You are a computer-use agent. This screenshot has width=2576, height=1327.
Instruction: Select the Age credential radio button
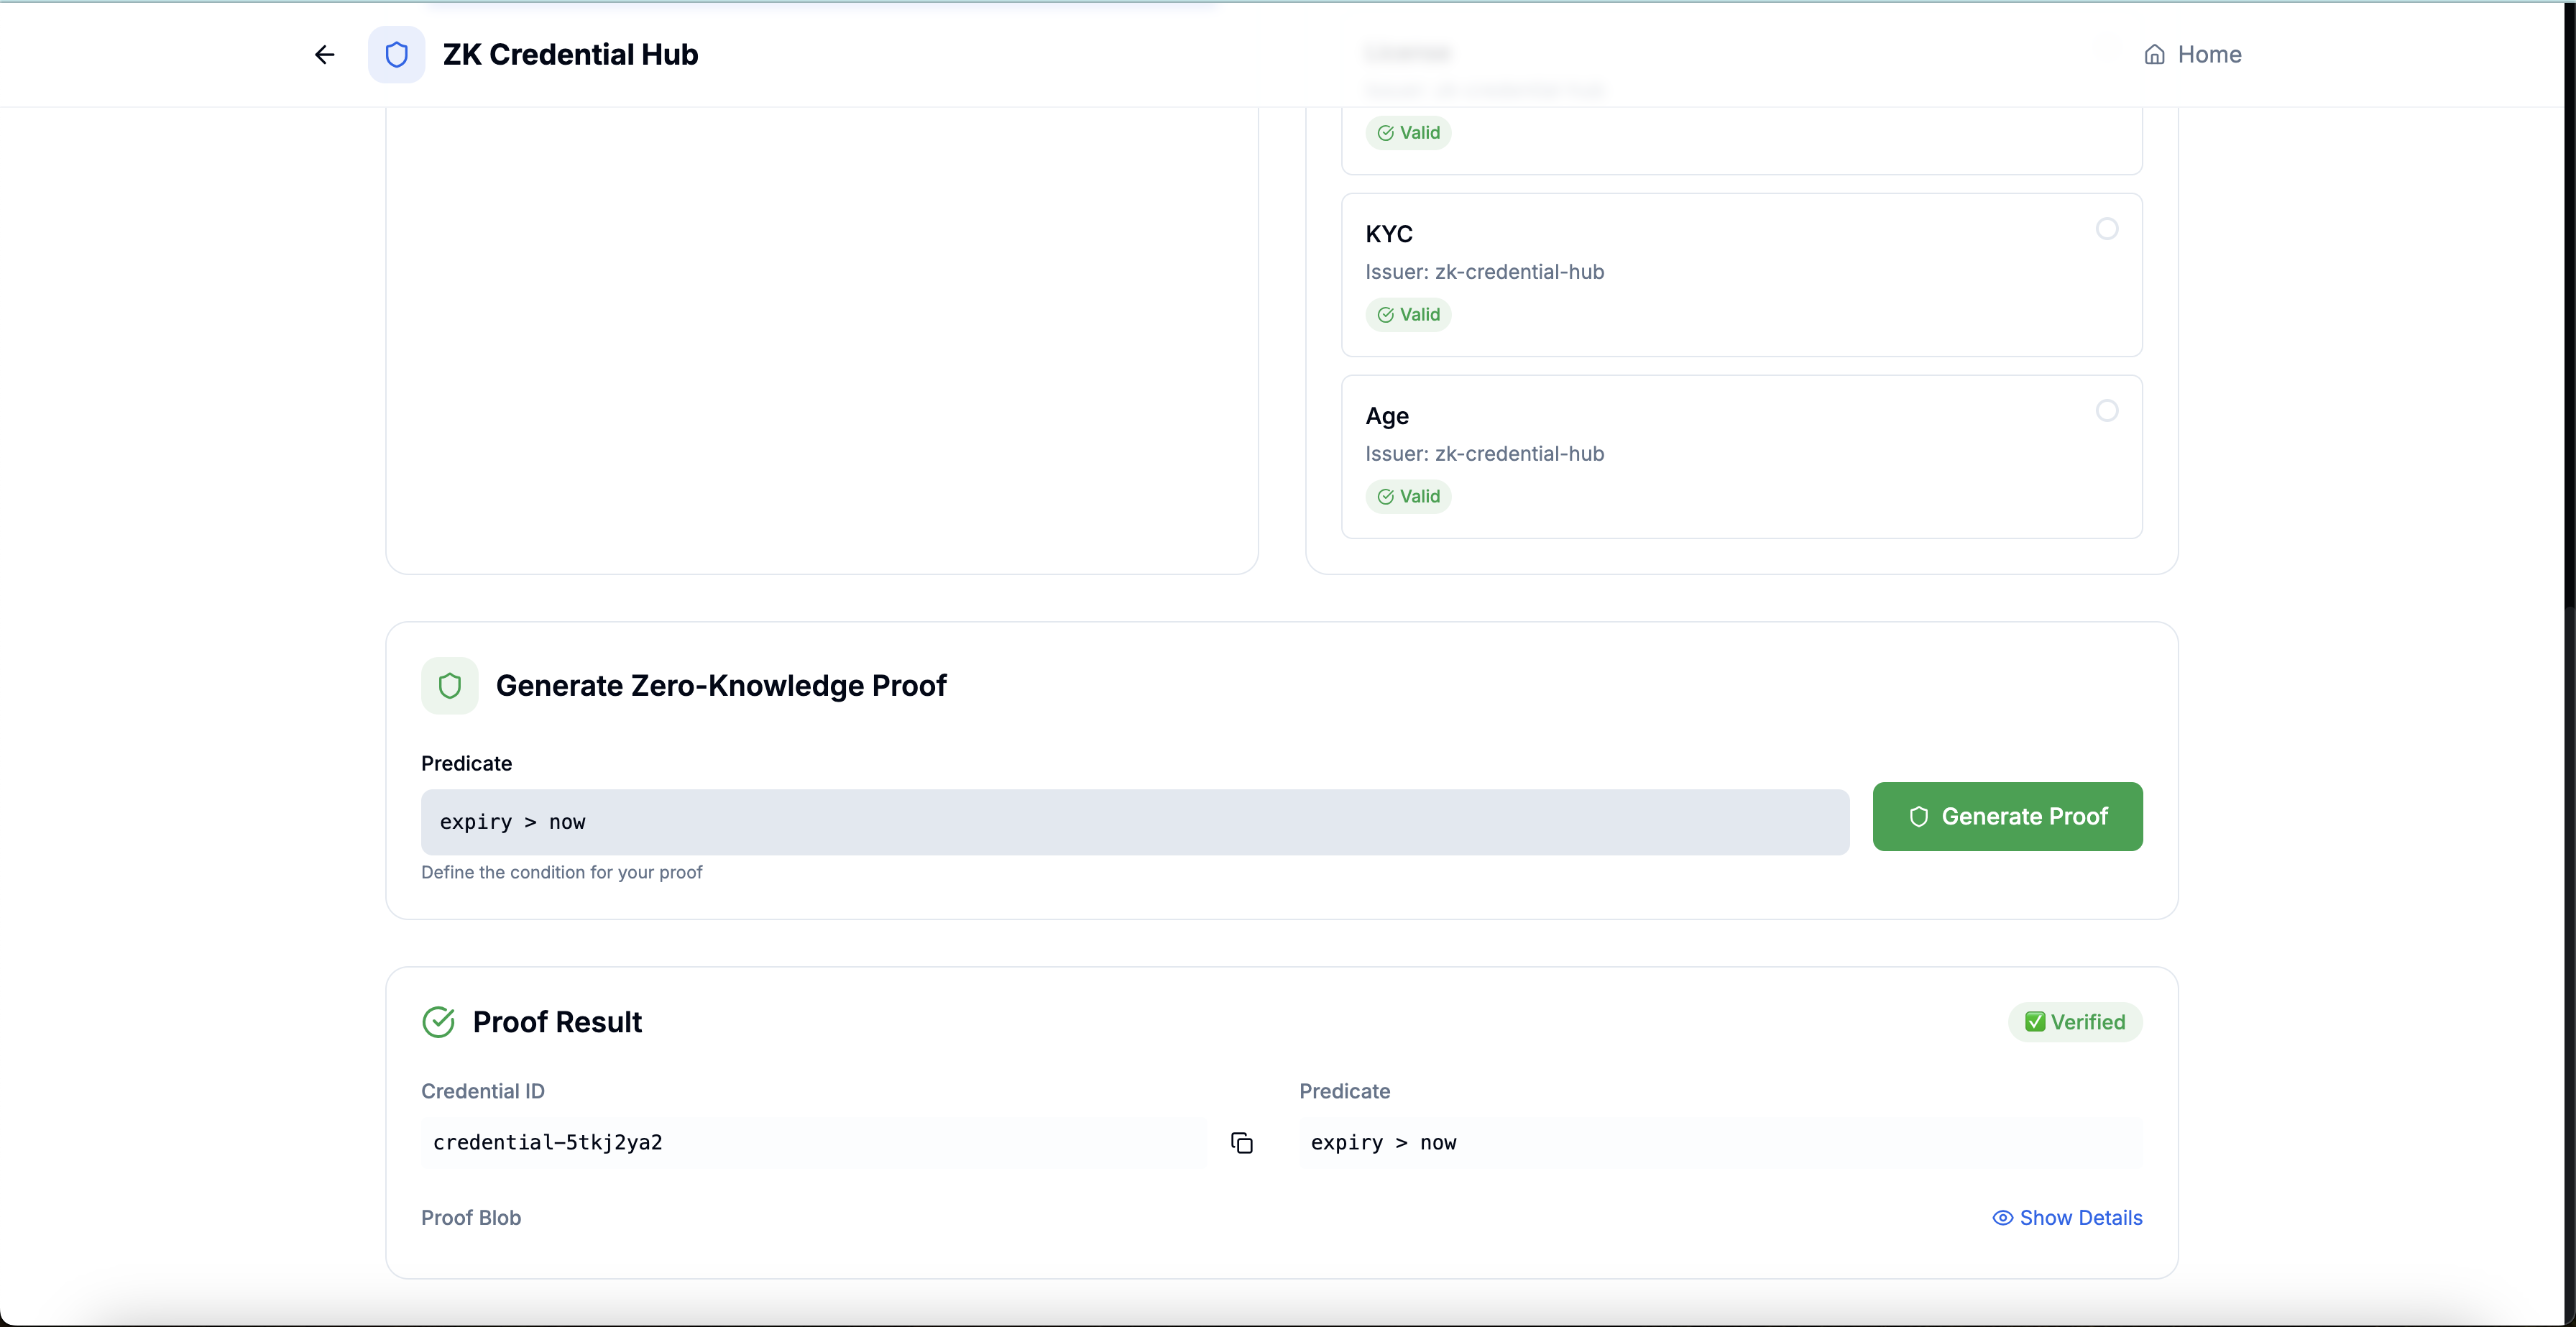point(2106,411)
